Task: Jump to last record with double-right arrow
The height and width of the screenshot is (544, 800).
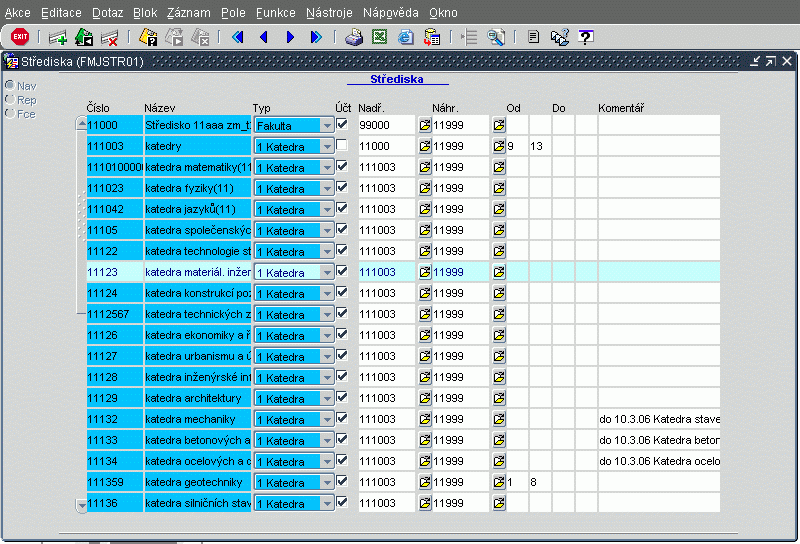Action: coord(316,37)
